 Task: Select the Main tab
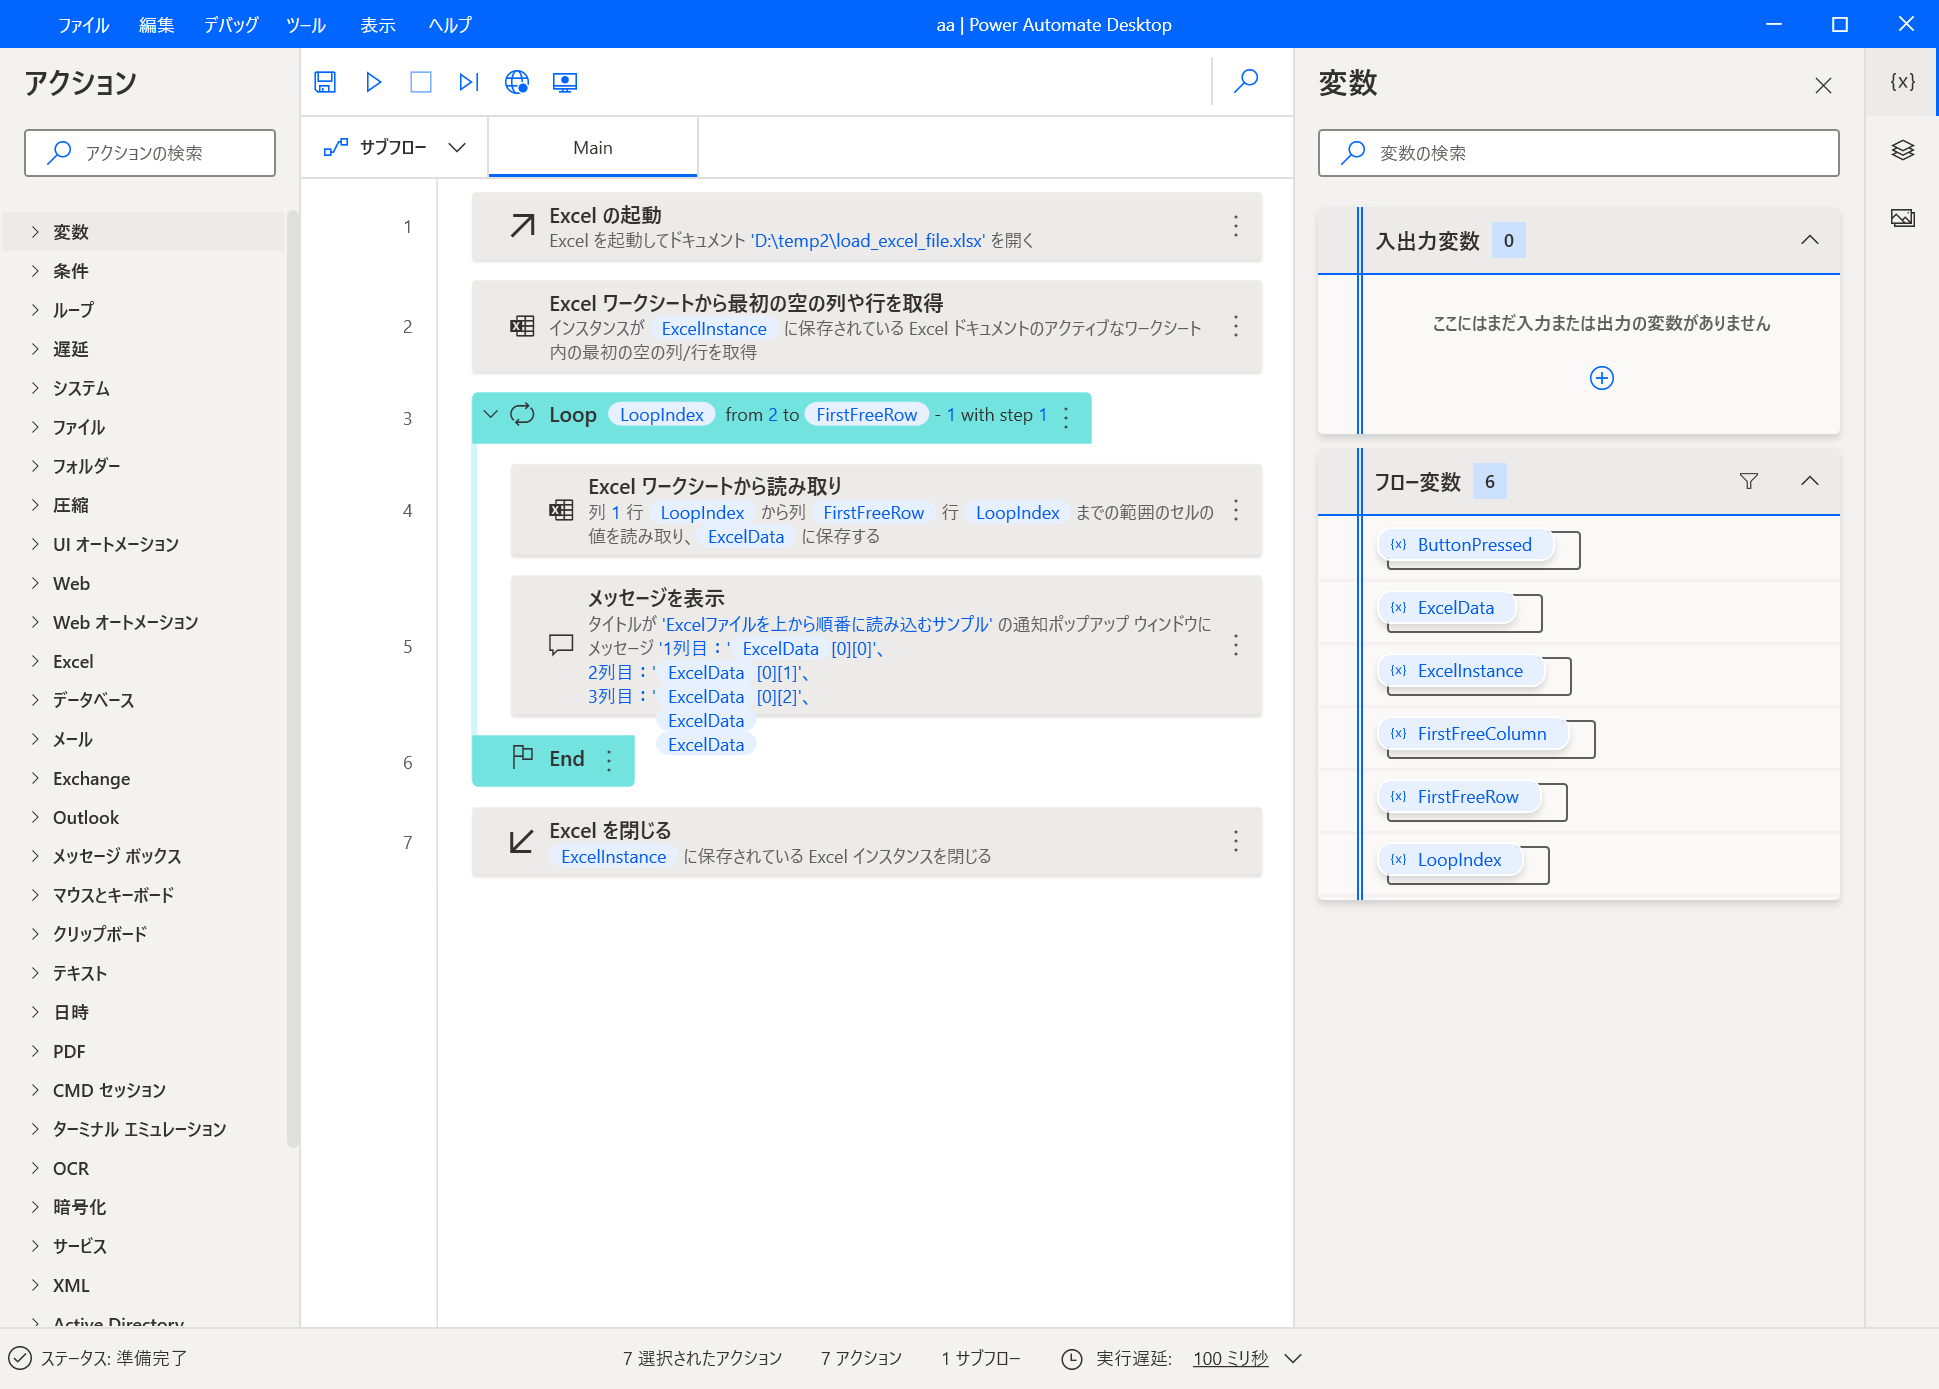tap(593, 148)
